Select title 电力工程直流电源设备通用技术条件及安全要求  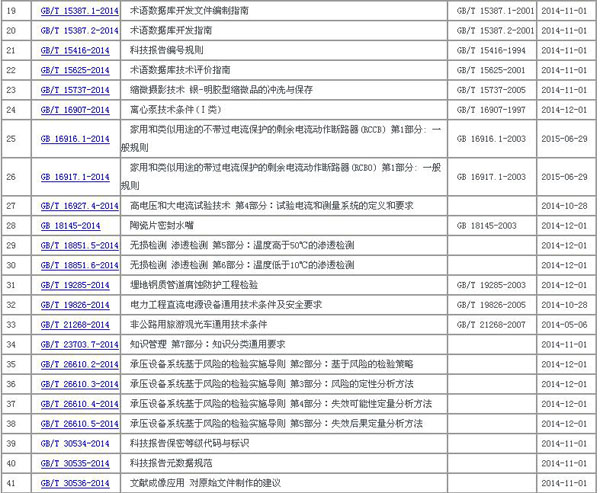click(226, 305)
